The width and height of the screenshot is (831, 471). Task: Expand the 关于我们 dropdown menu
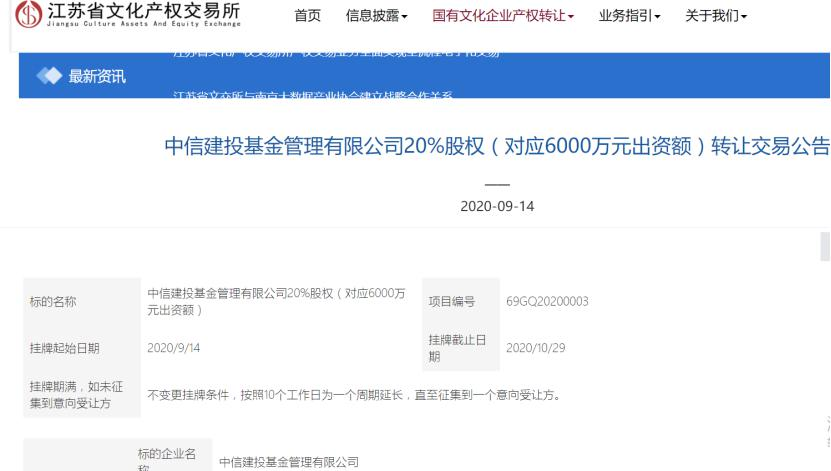[716, 16]
